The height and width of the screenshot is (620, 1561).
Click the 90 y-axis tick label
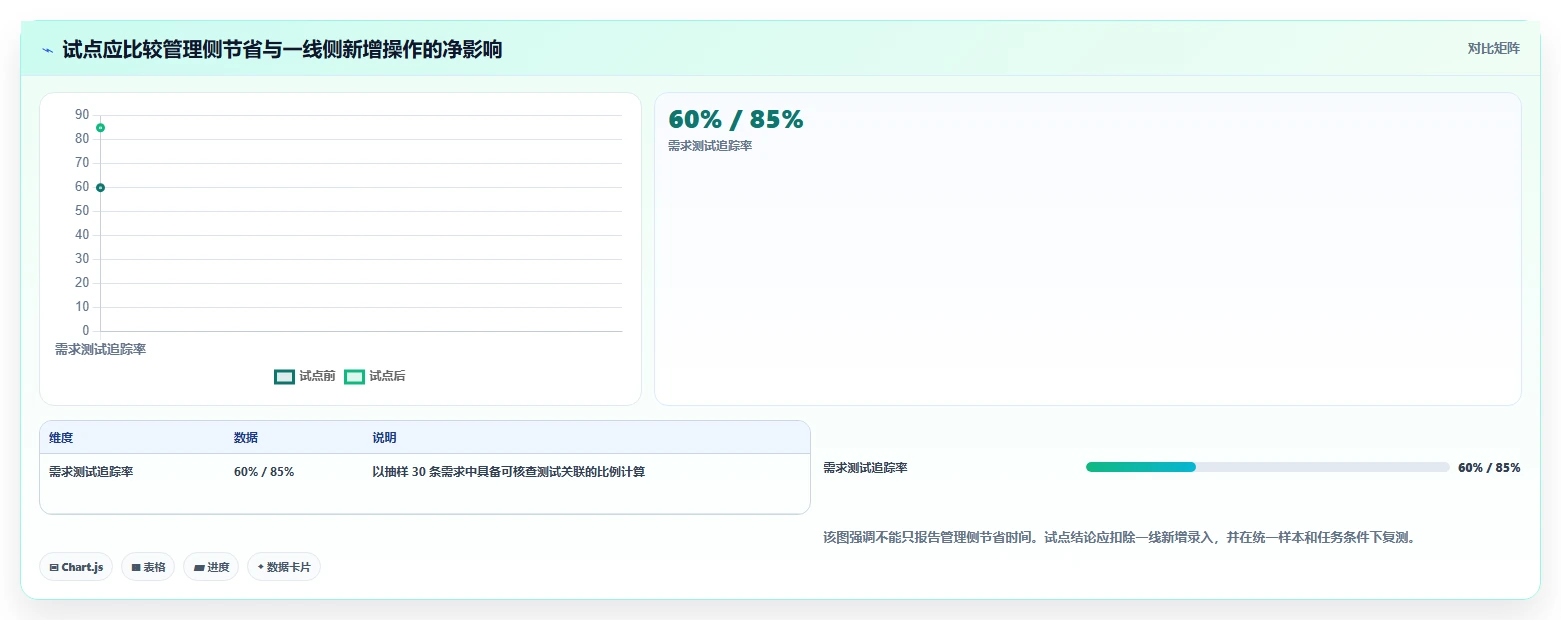(82, 115)
